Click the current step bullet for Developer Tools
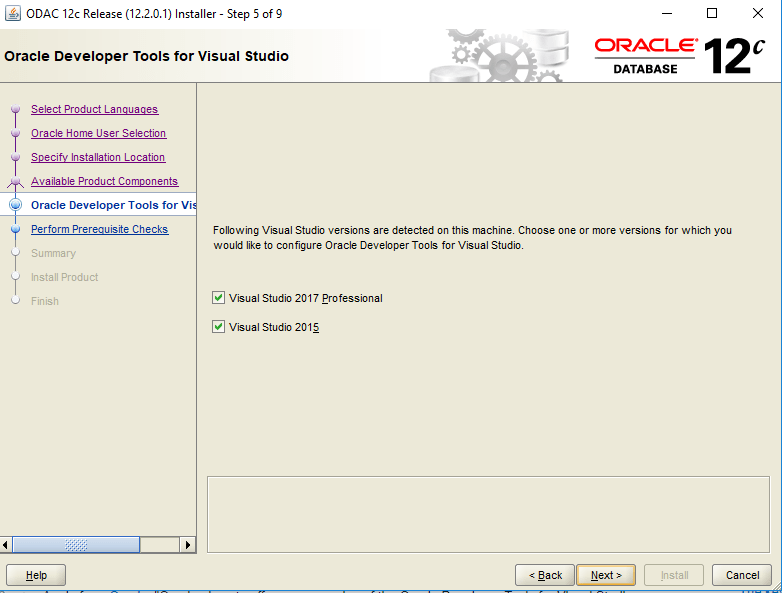This screenshot has height=593, width=782. click(x=15, y=205)
